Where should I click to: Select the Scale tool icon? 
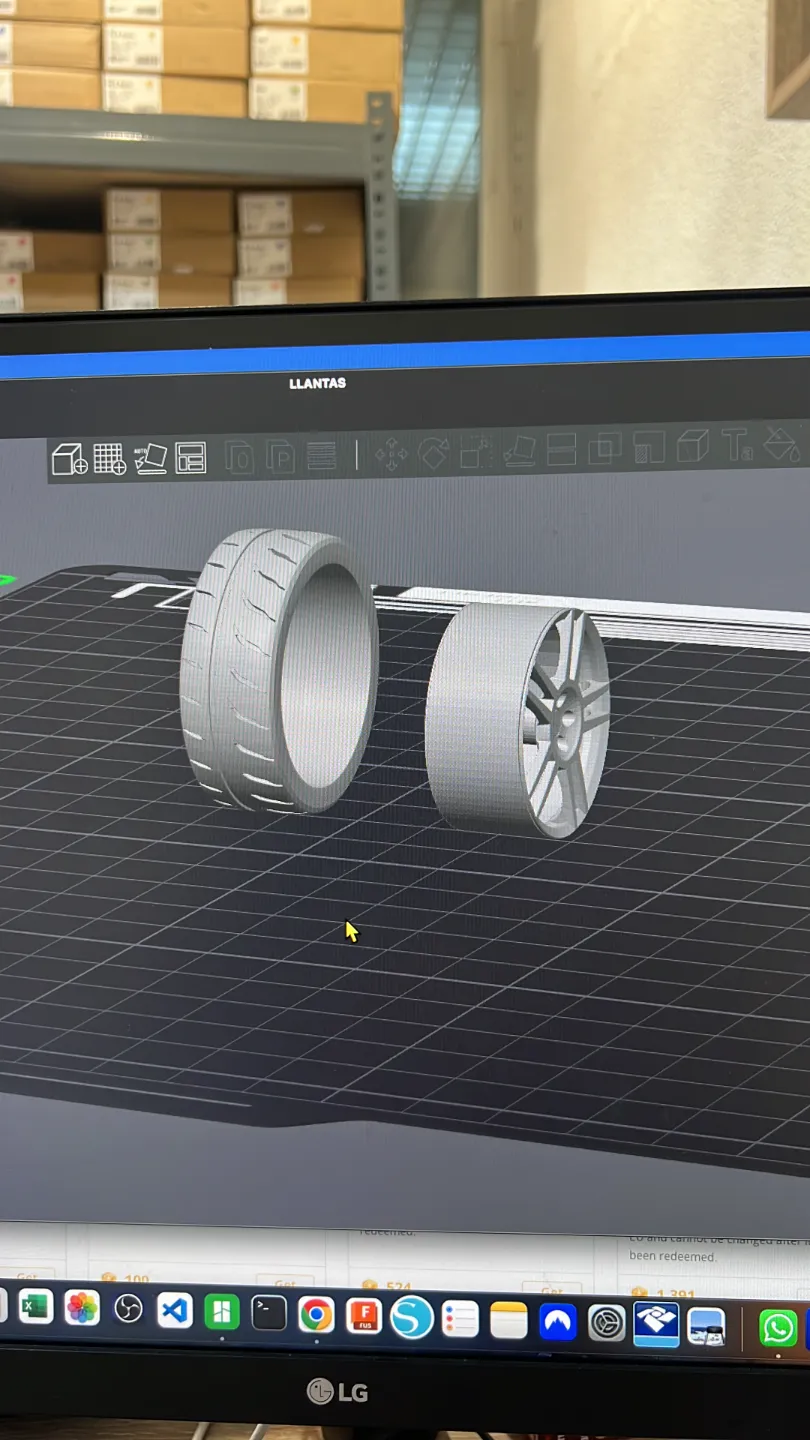[x=476, y=452]
